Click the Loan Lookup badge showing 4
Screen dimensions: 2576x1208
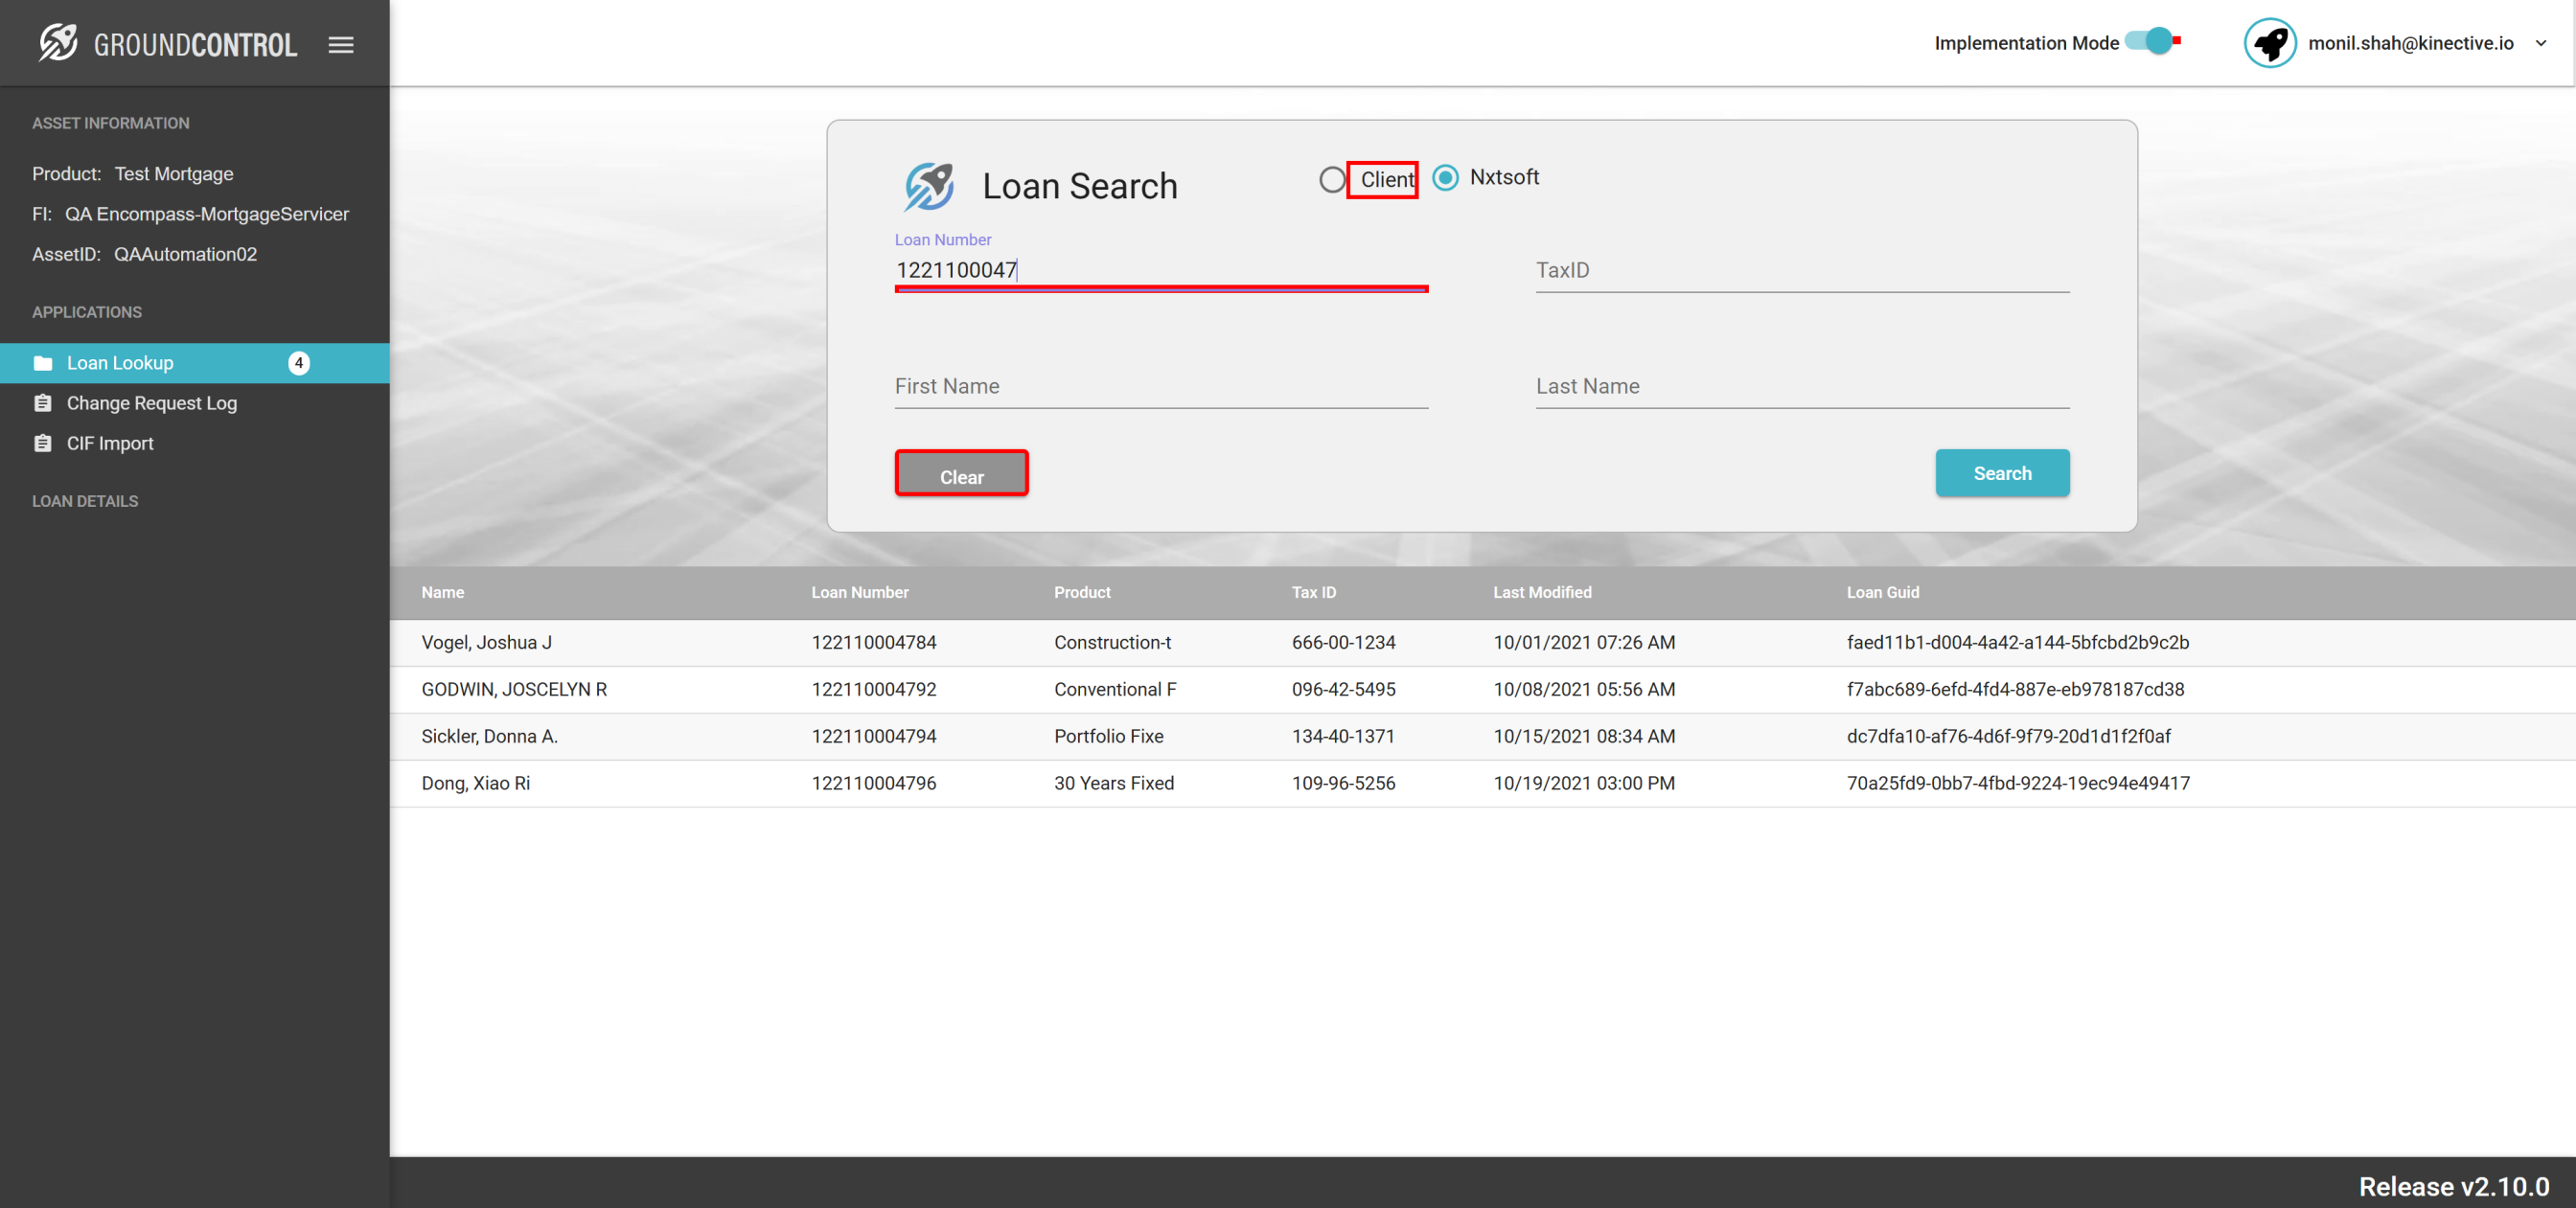[x=298, y=363]
